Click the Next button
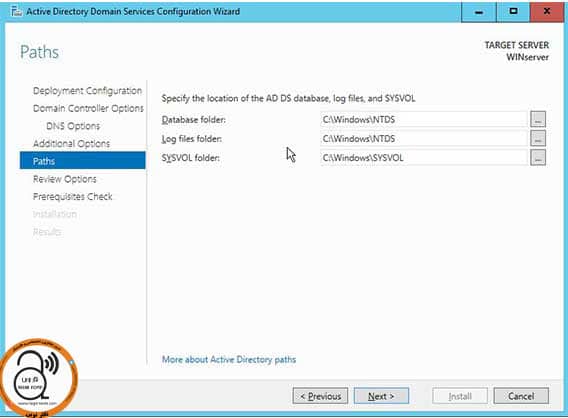 (x=381, y=396)
